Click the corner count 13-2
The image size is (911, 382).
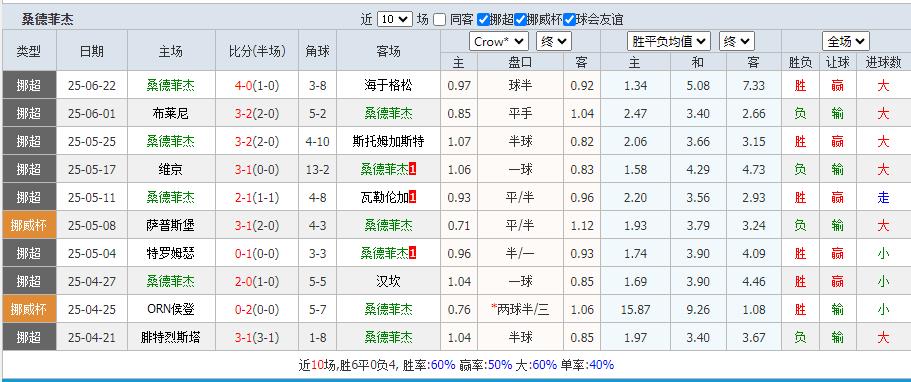[x=317, y=169]
